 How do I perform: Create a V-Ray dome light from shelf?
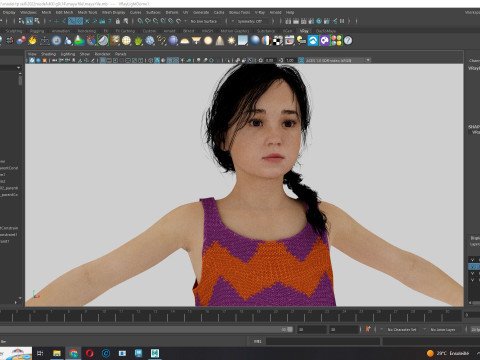coord(184,41)
